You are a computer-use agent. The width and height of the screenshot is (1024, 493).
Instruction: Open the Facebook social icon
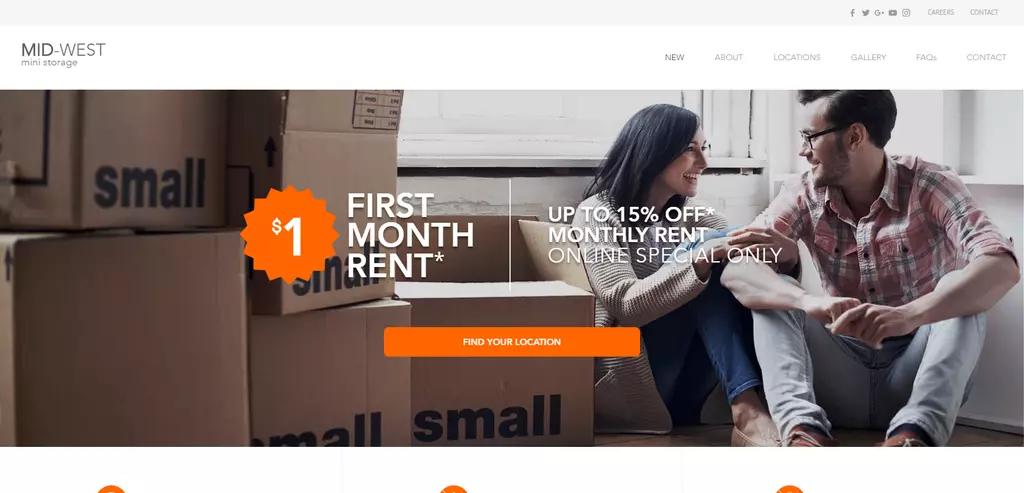pos(852,13)
